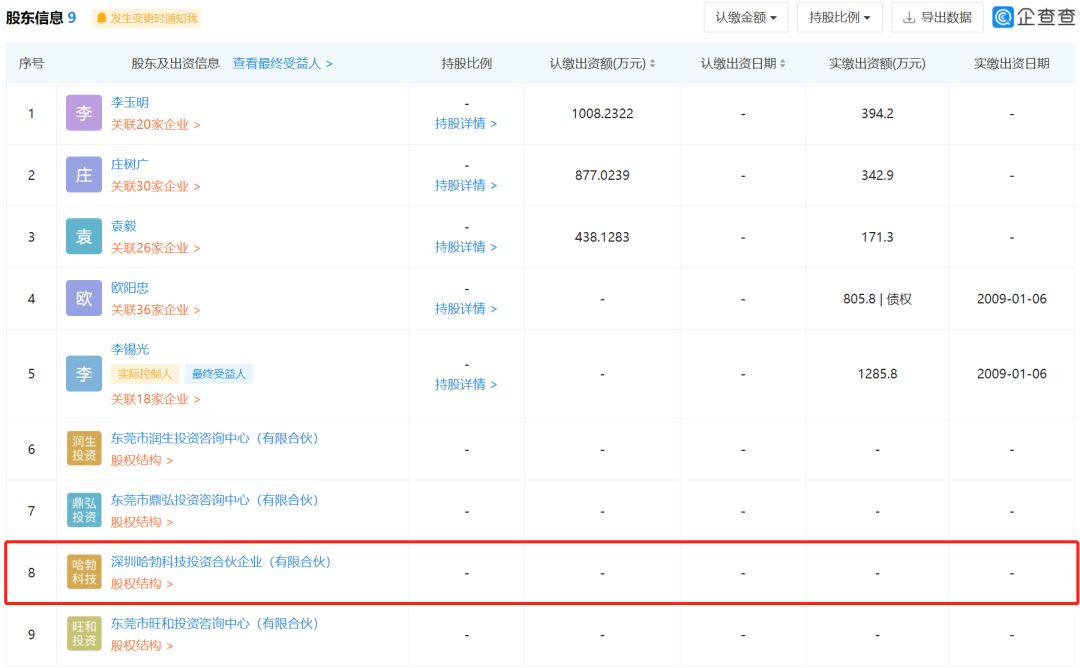Screen dimensions: 1080x668
Task: Click 发生变更时通知我 notification button
Action: click(146, 18)
